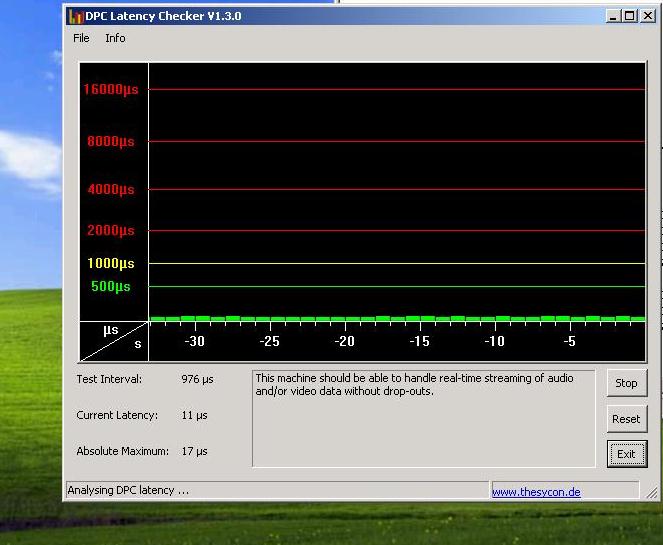This screenshot has height=545, width=663.
Task: Click the 8000µs scale label
Action: (111, 141)
